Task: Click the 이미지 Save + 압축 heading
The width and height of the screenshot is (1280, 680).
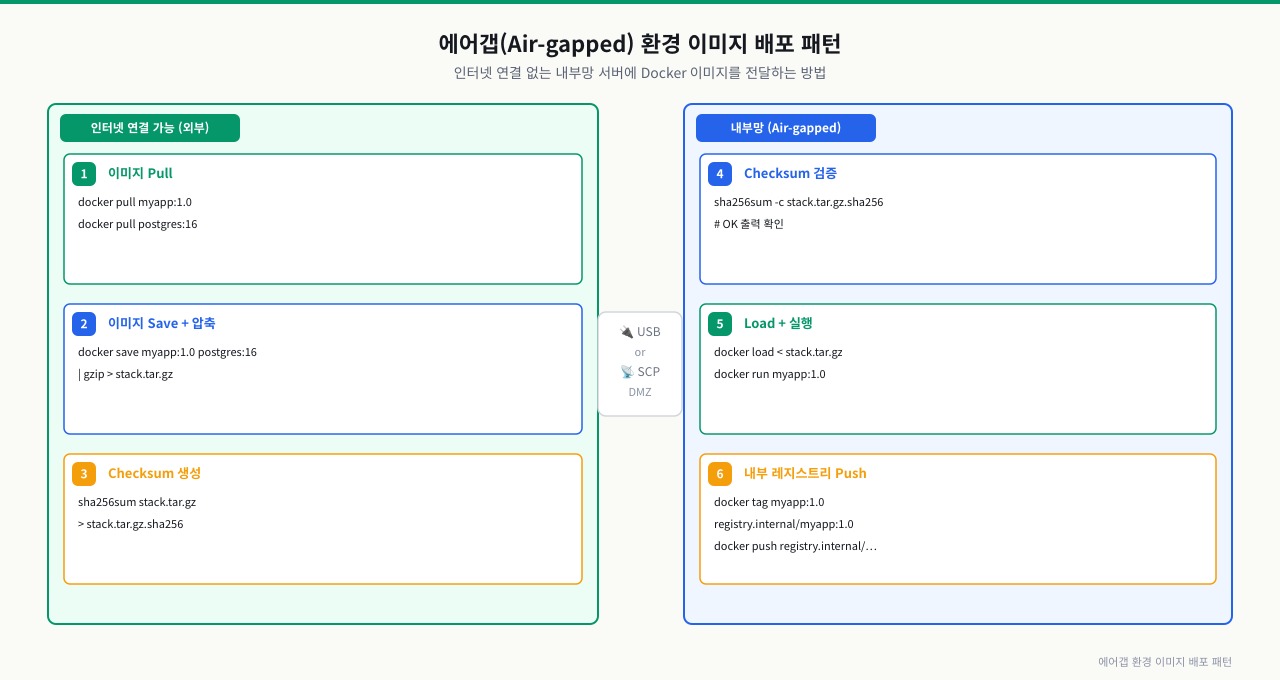Action: [x=161, y=324]
